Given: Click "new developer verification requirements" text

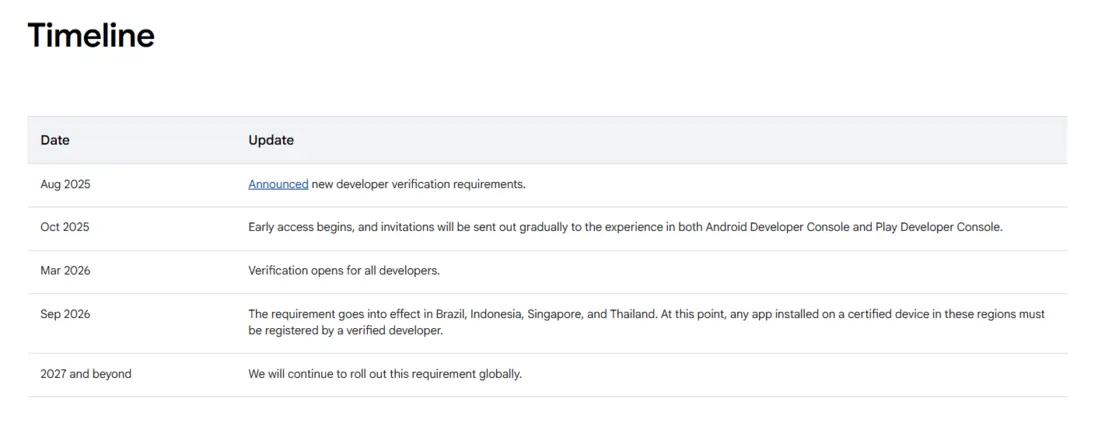Looking at the screenshot, I should (x=418, y=184).
